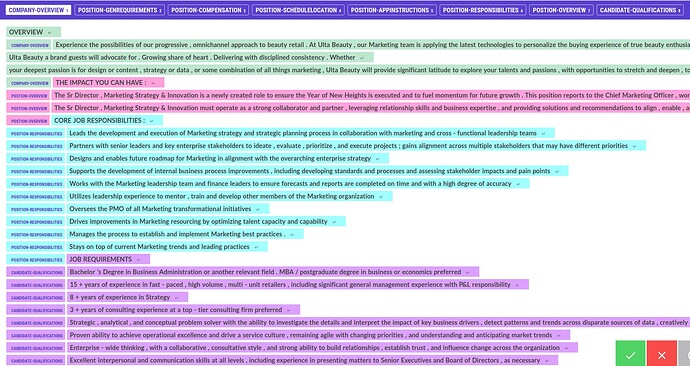
Task: Pick the POSITION-SCHEDULELOCATION label
Action: pos(298,10)
